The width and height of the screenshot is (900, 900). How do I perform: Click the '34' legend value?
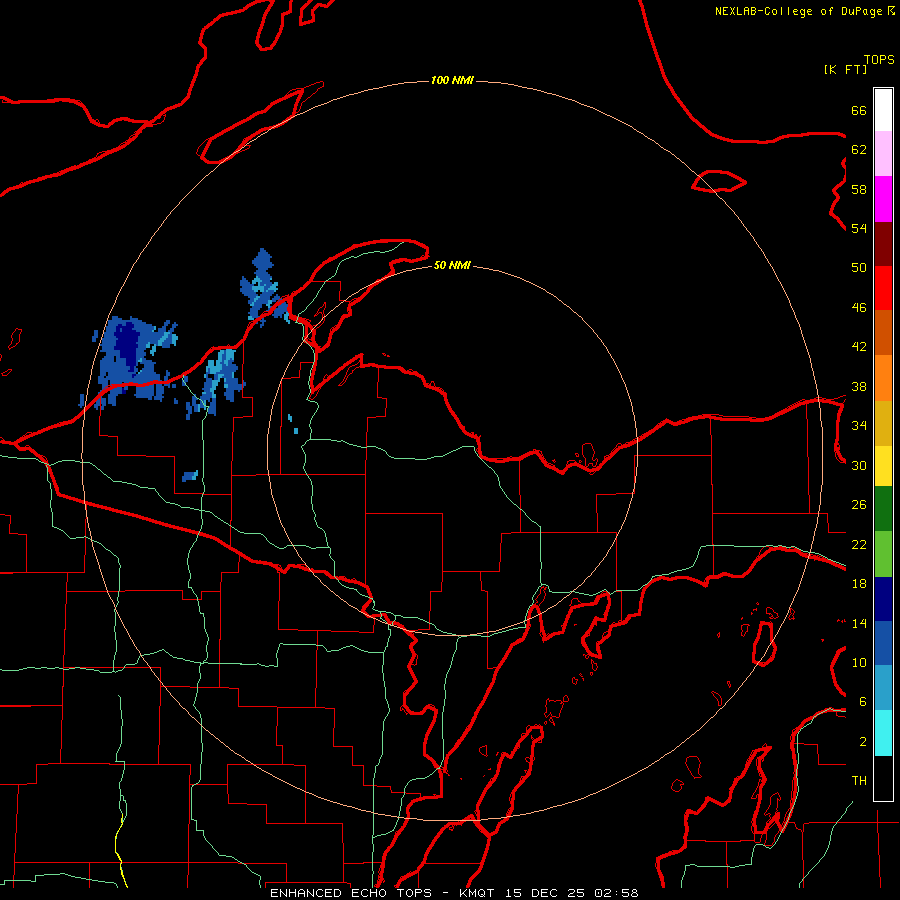(x=859, y=426)
